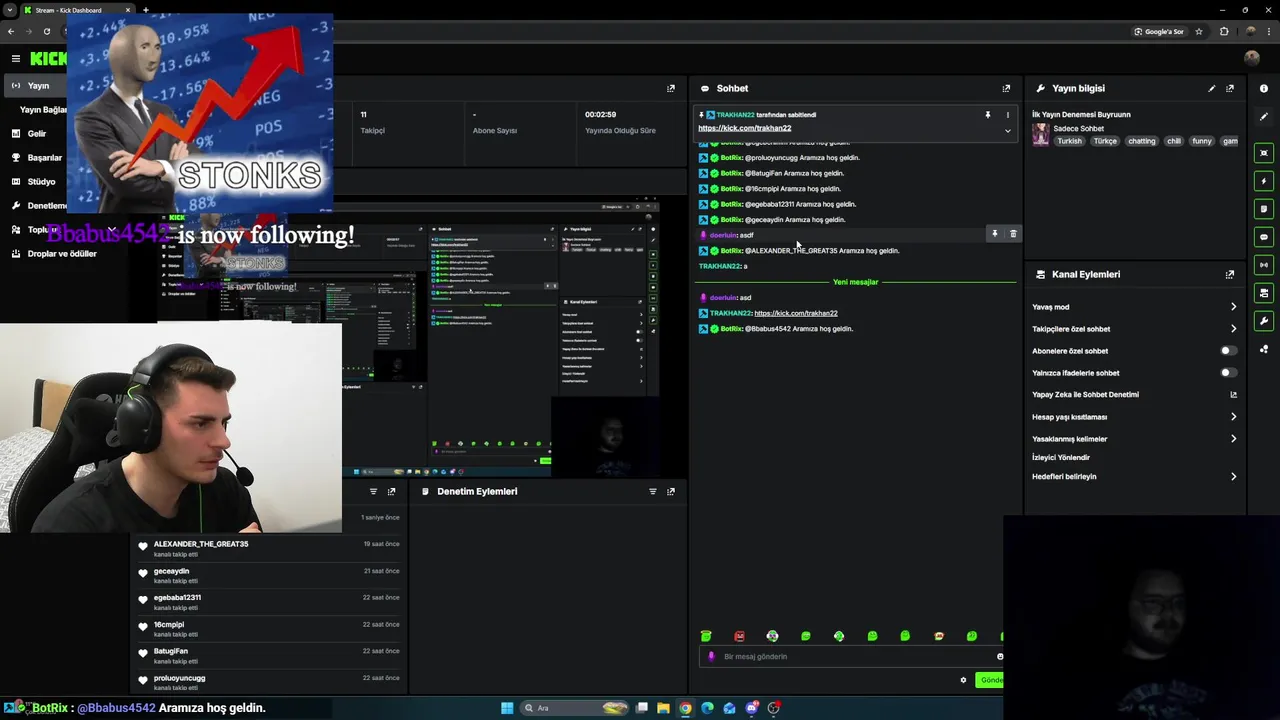This screenshot has width=1280, height=720.
Task: Click Google'a Sor button in browser bar
Action: tap(1159, 31)
